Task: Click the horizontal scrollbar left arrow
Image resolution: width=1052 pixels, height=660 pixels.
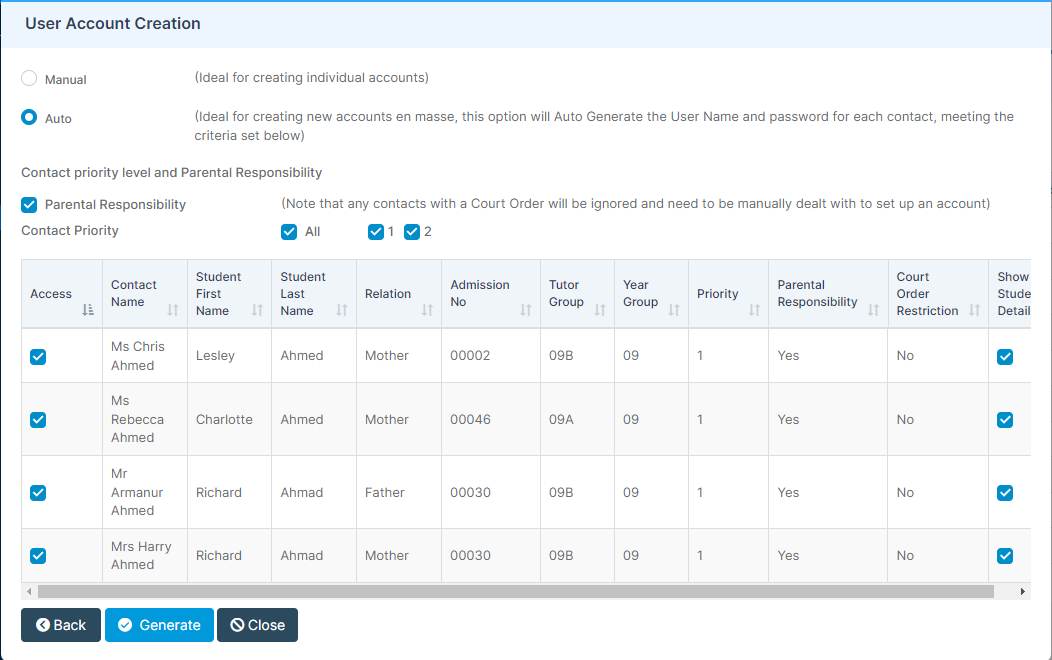Action: pyautogui.click(x=29, y=592)
